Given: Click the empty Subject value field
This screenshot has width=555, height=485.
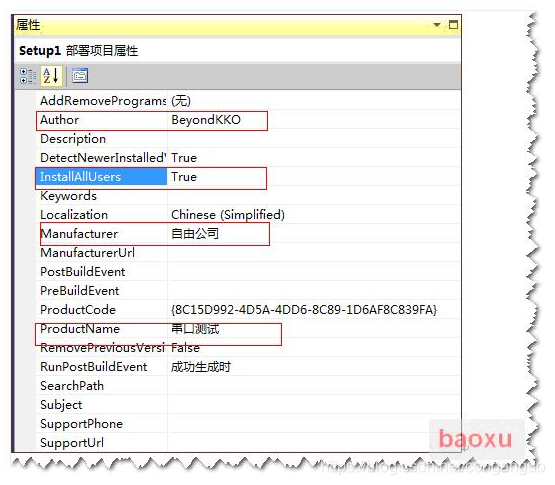Looking at the screenshot, I should pyautogui.click(x=314, y=405).
